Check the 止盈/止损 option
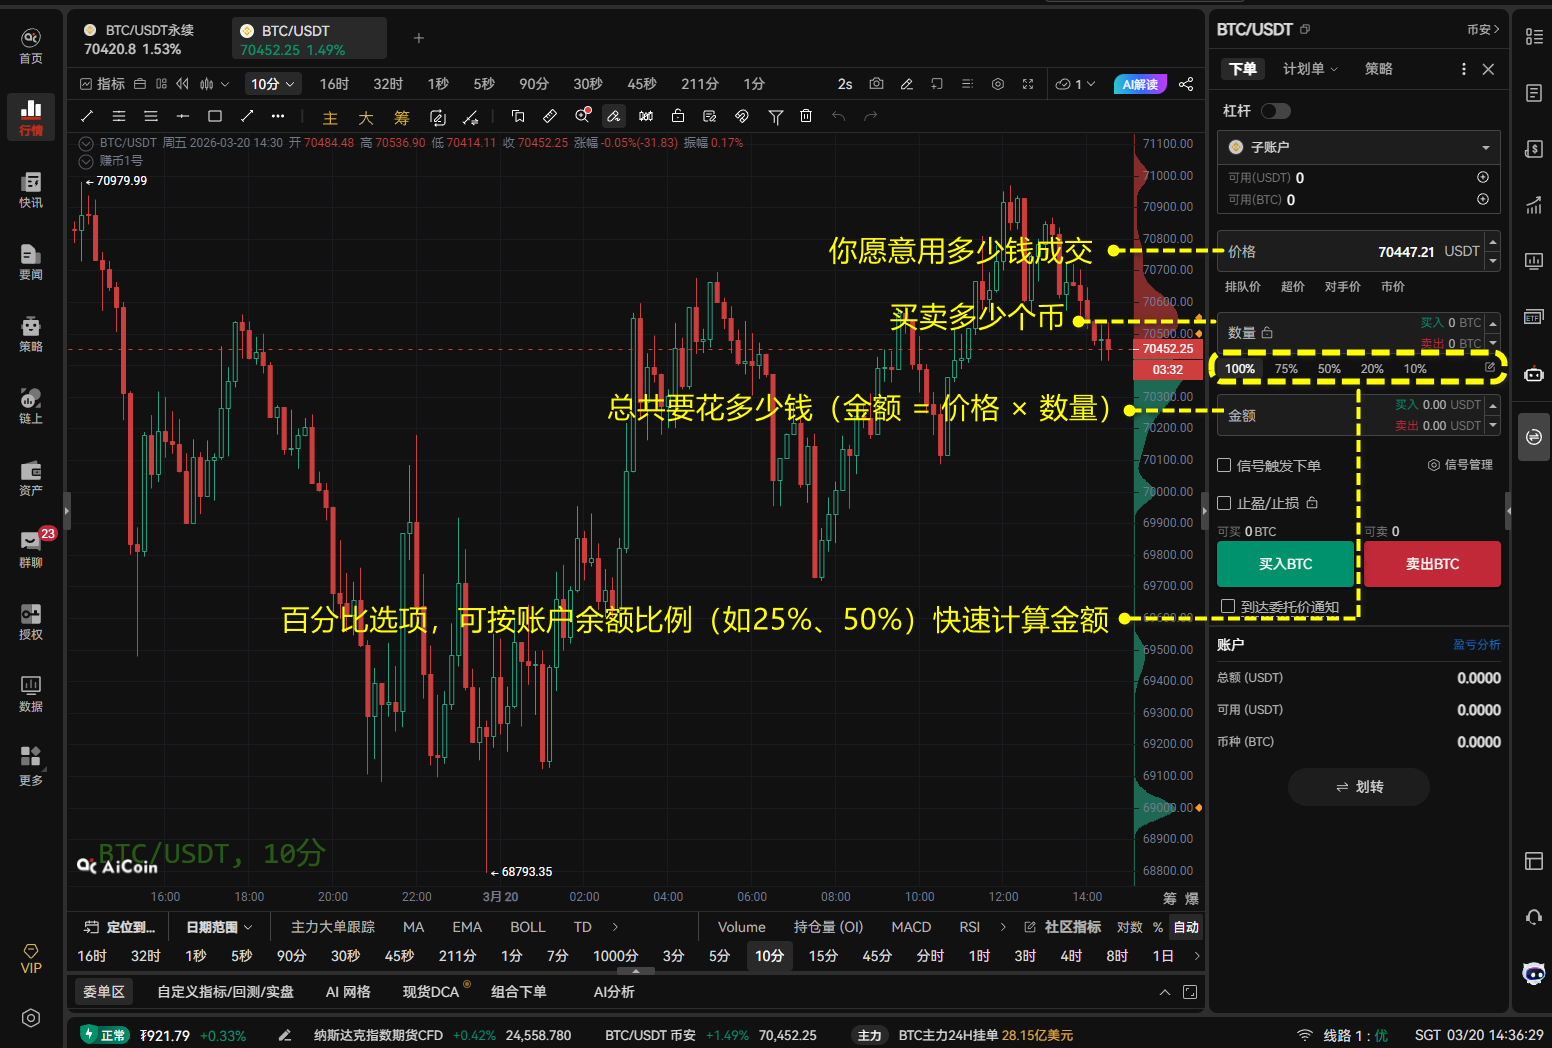Image resolution: width=1552 pixels, height=1048 pixels. click(x=1224, y=503)
